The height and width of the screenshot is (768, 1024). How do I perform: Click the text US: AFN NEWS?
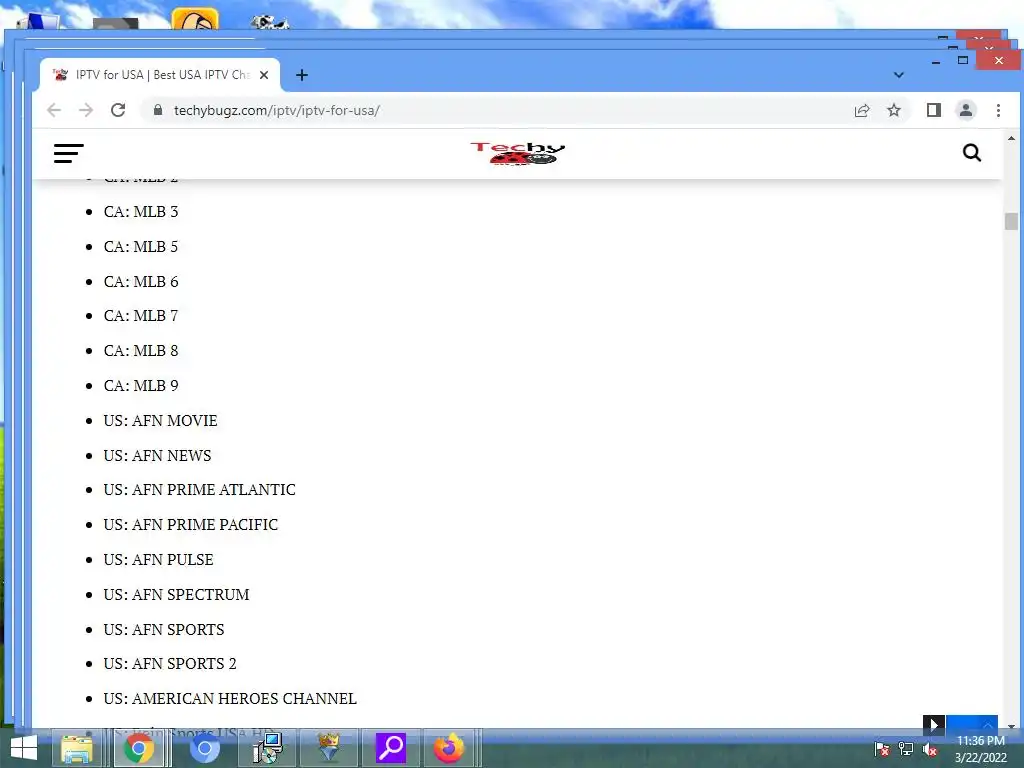point(157,455)
